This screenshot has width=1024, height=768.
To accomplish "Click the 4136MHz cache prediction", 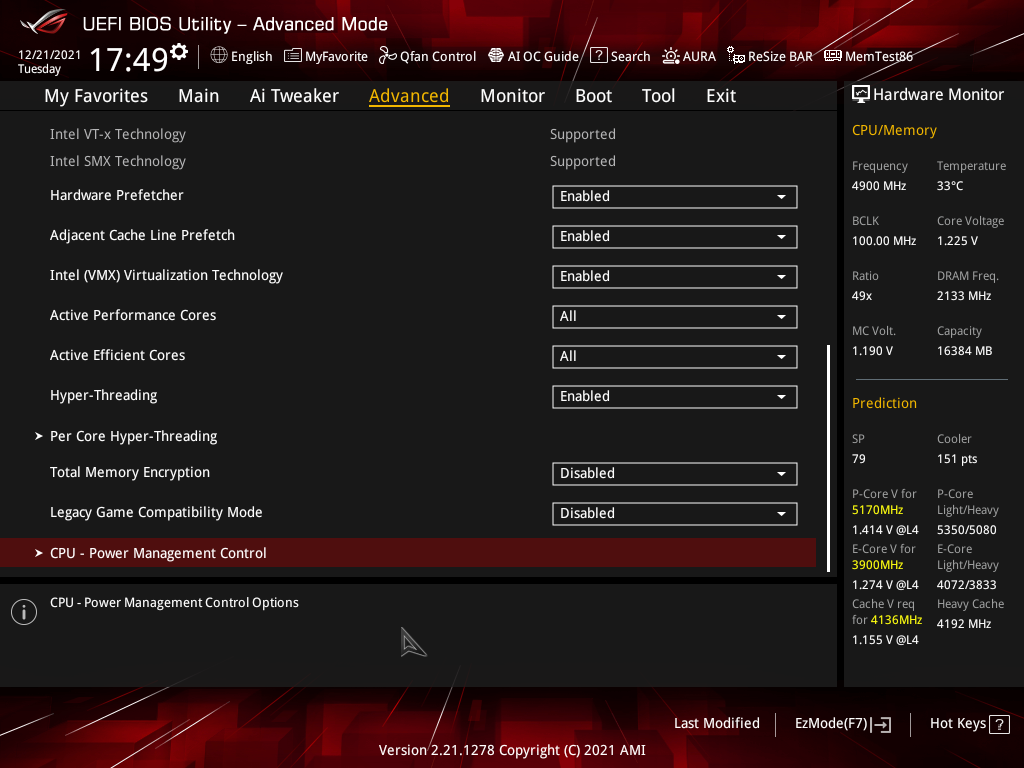I will click(x=896, y=620).
